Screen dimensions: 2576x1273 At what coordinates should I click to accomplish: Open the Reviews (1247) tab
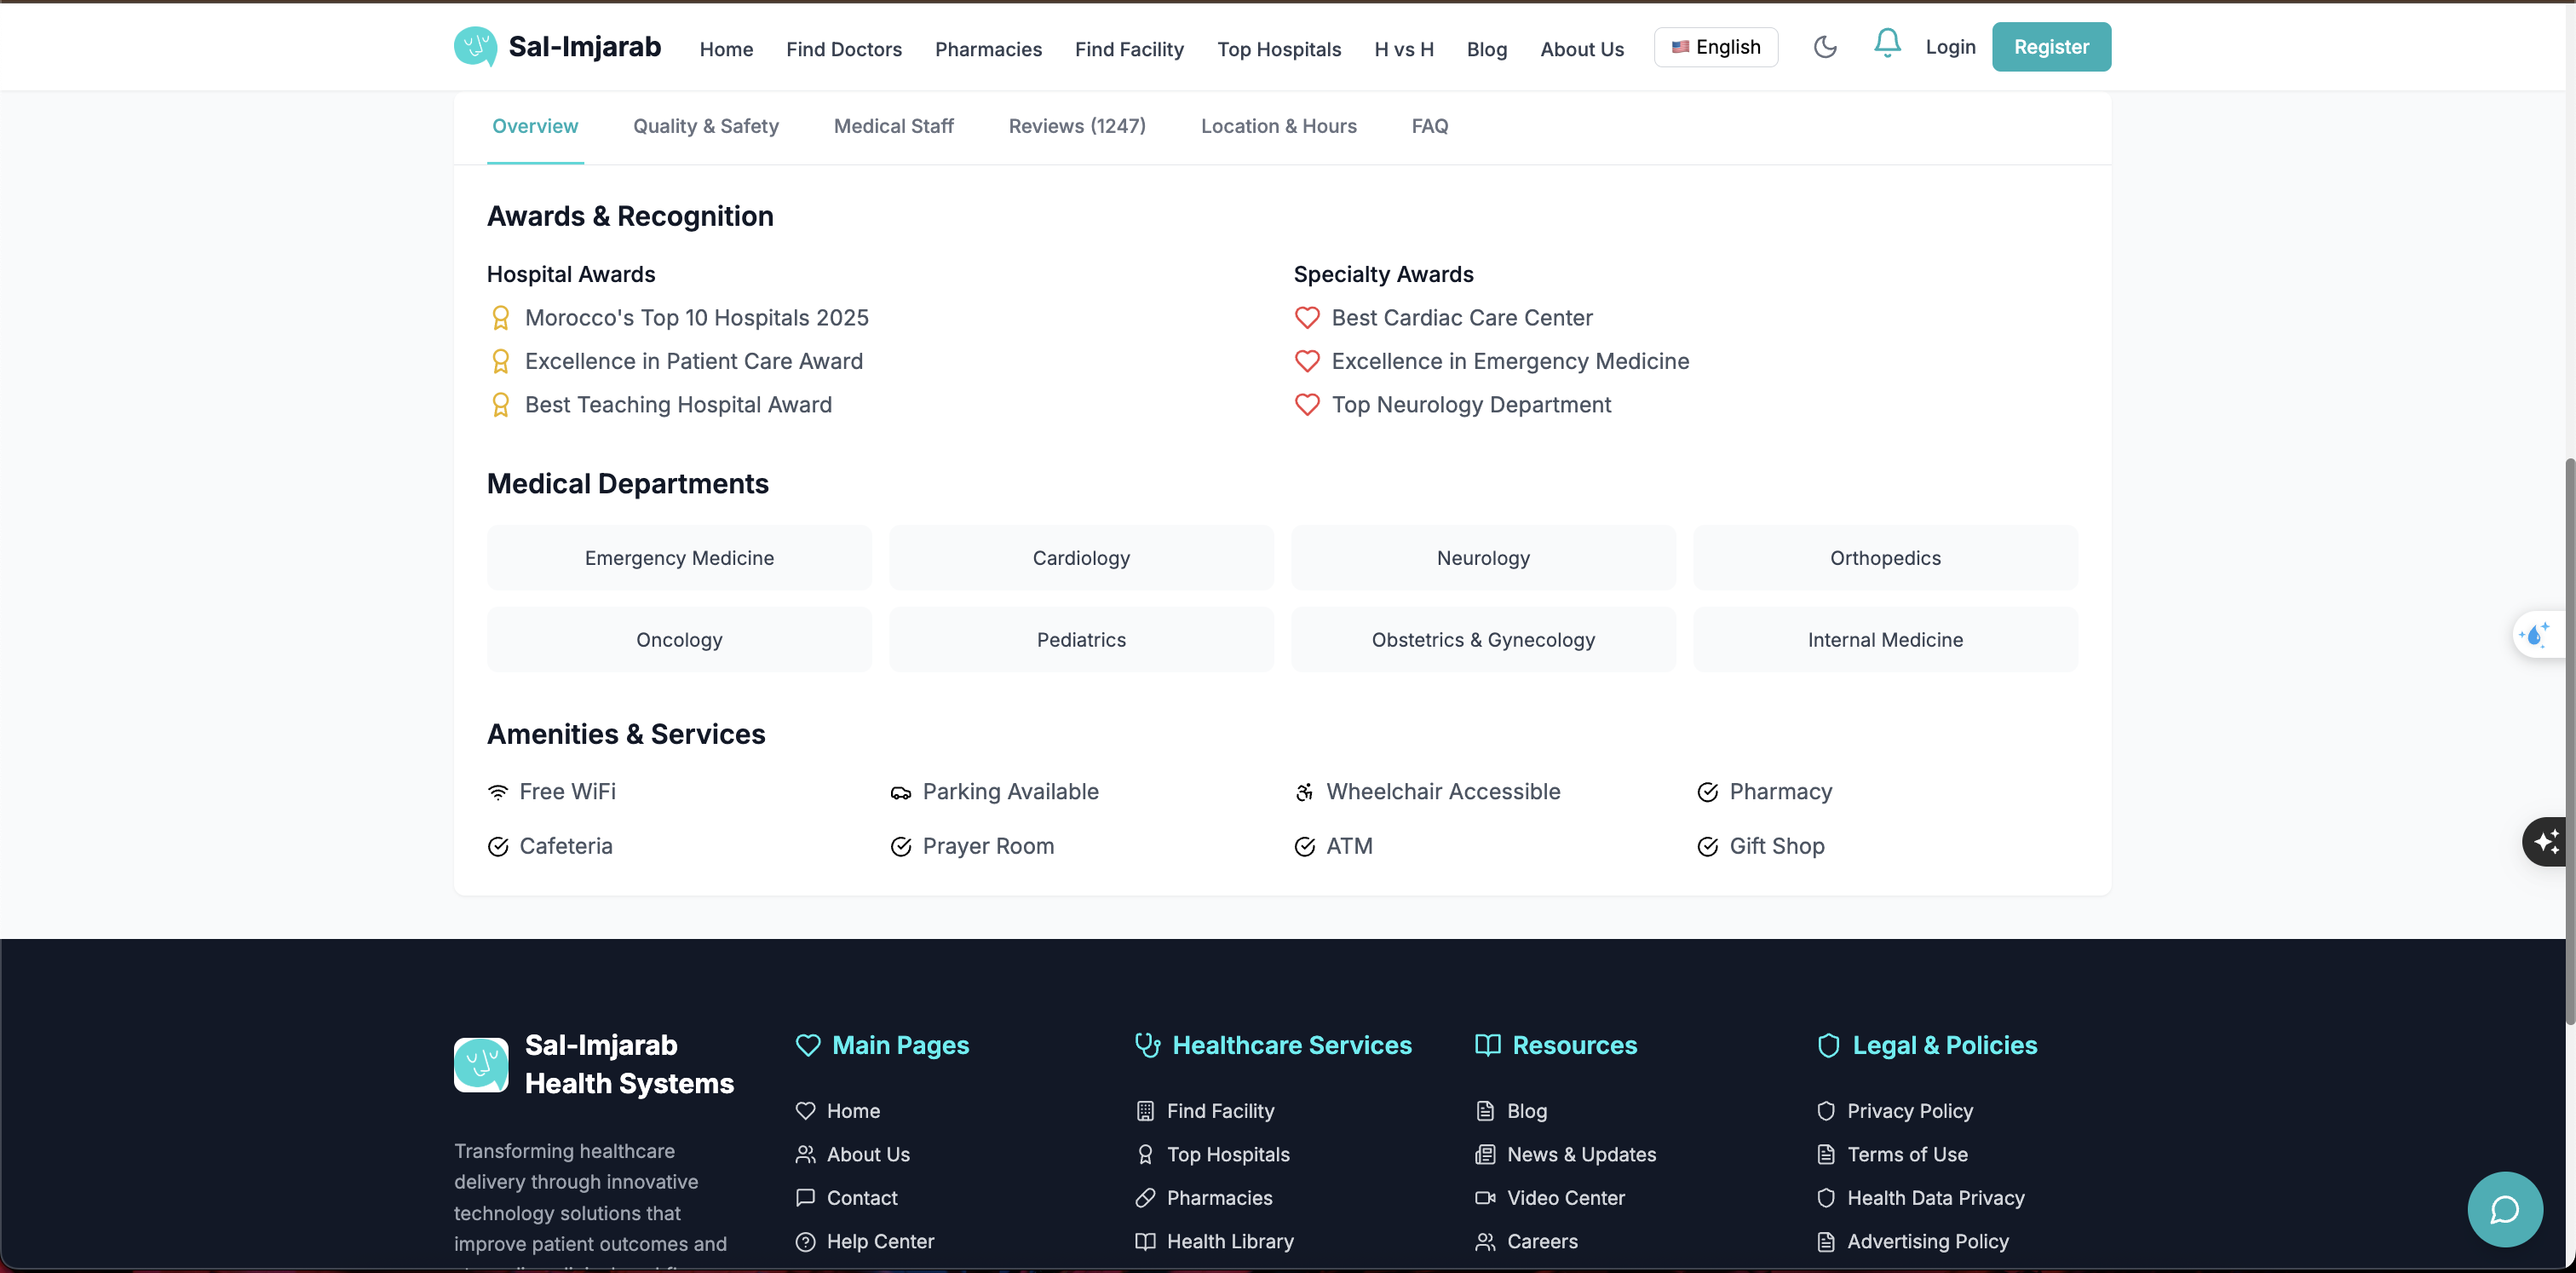(1076, 126)
